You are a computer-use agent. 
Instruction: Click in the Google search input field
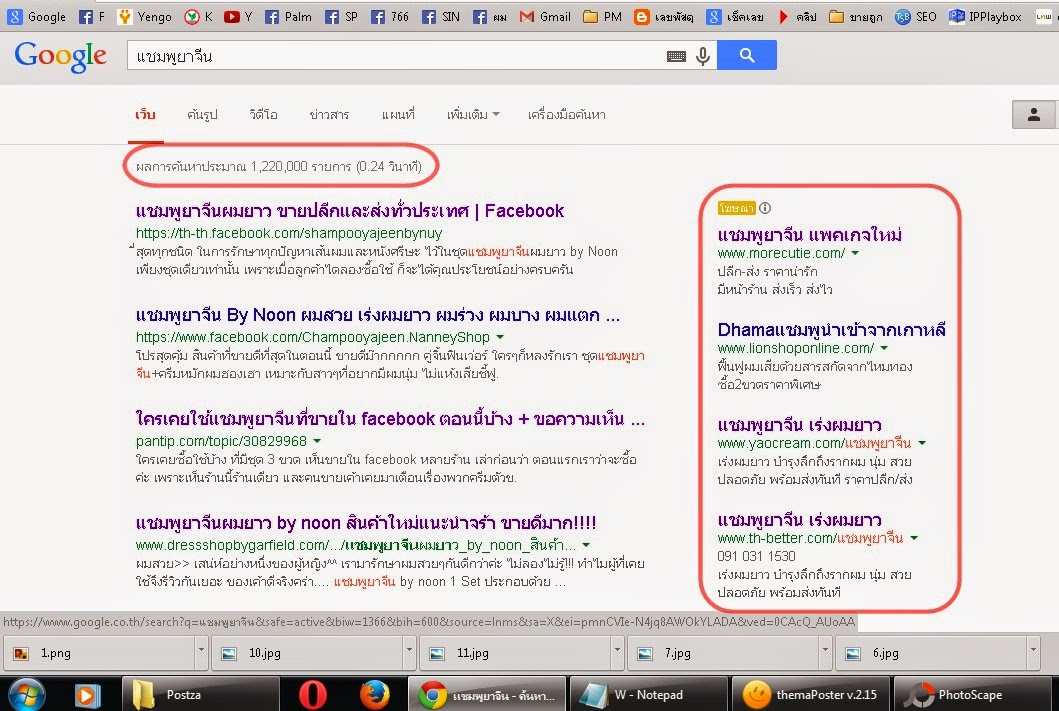pos(395,56)
